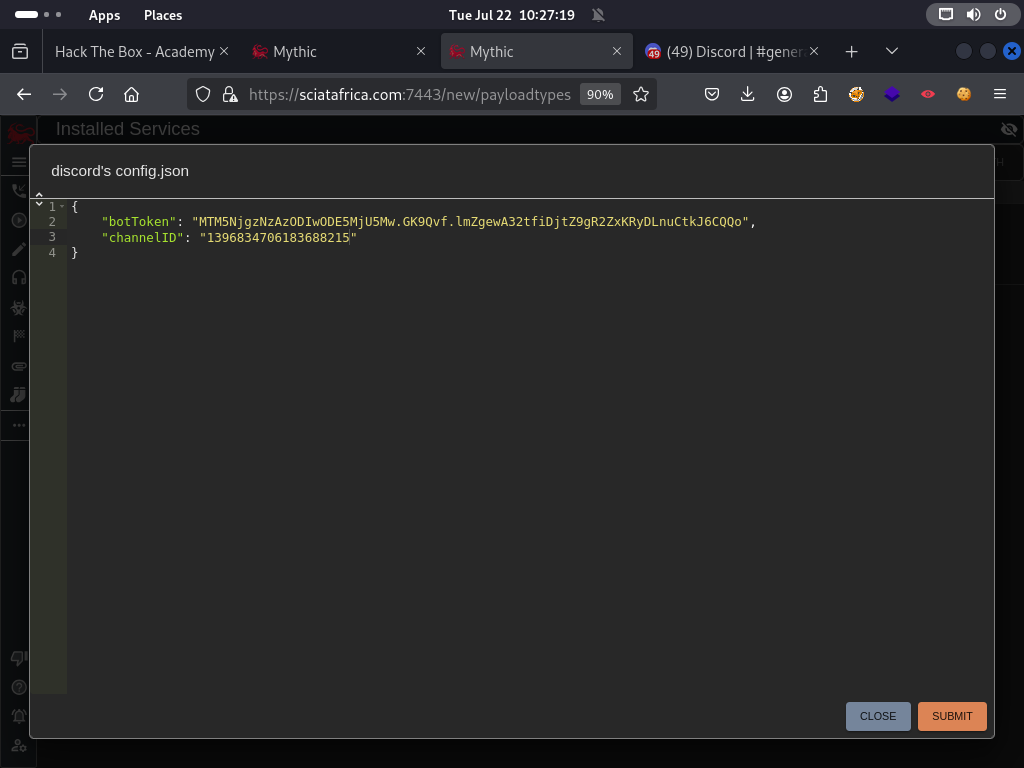The height and width of the screenshot is (768, 1024).
Task: Click the SUBMIT button in config dialog
Action: (x=951, y=716)
